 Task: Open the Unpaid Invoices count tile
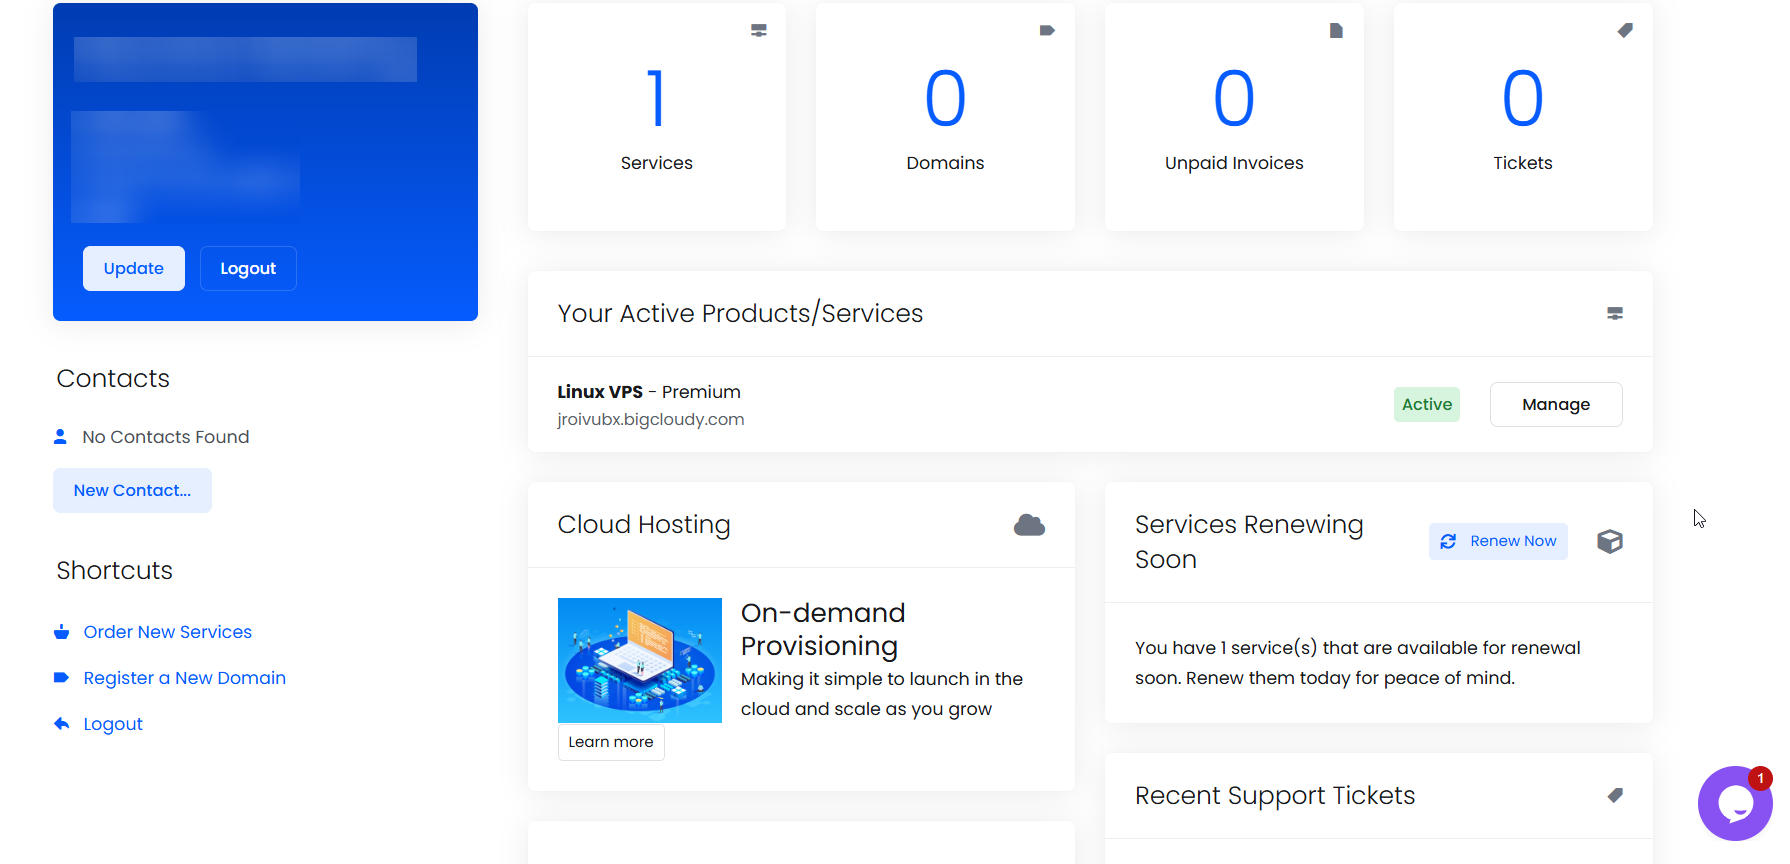1234,117
